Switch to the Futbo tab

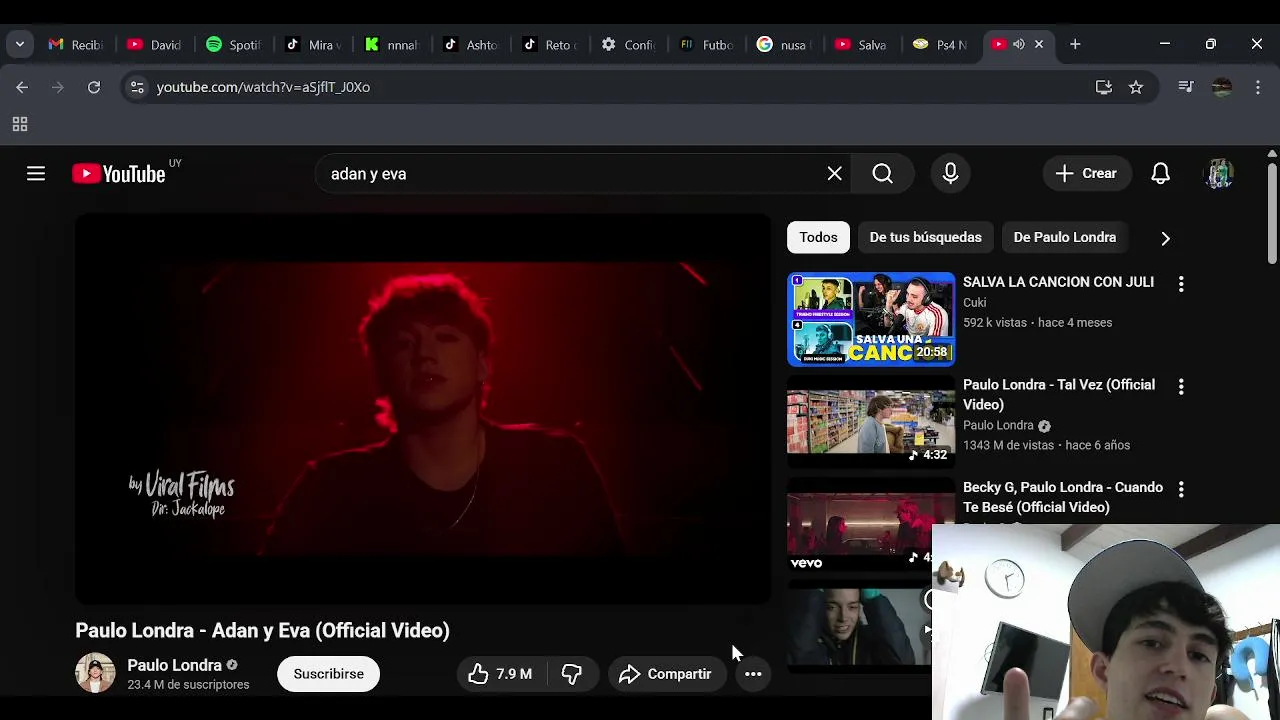click(x=708, y=44)
